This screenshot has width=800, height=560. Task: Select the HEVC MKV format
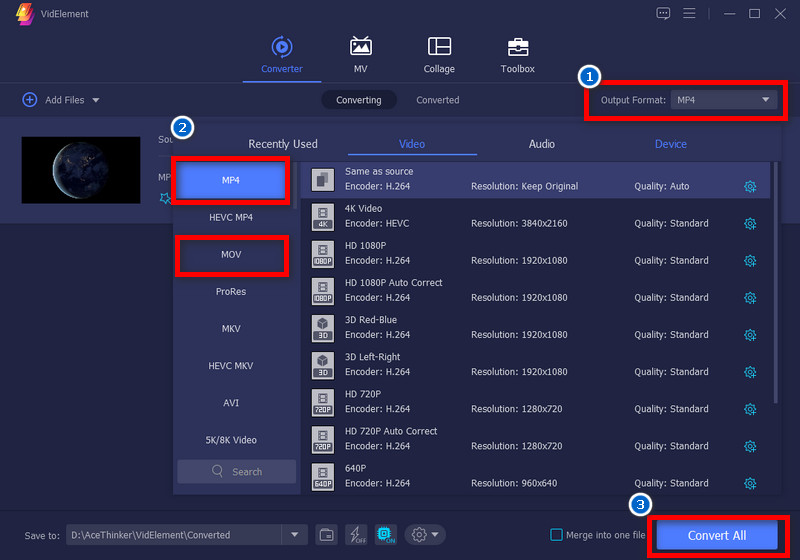(x=231, y=366)
